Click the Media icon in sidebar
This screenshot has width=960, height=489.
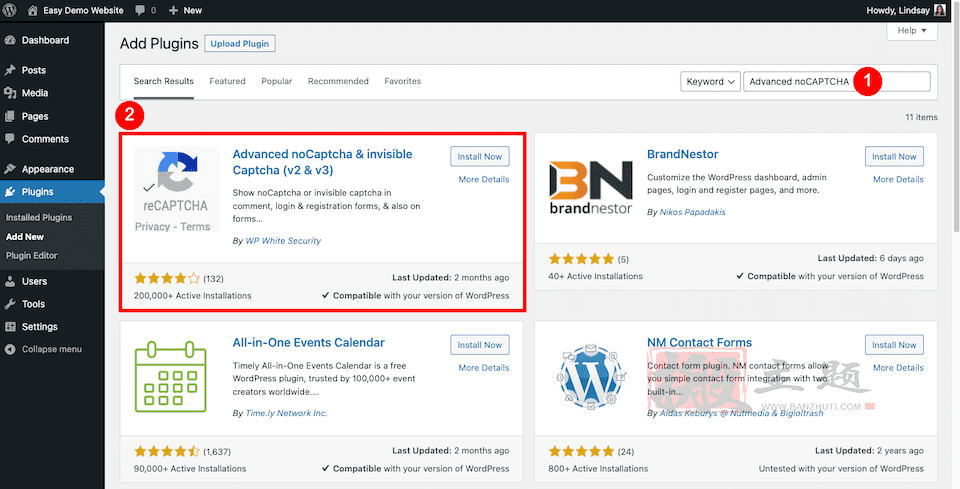click(10, 93)
